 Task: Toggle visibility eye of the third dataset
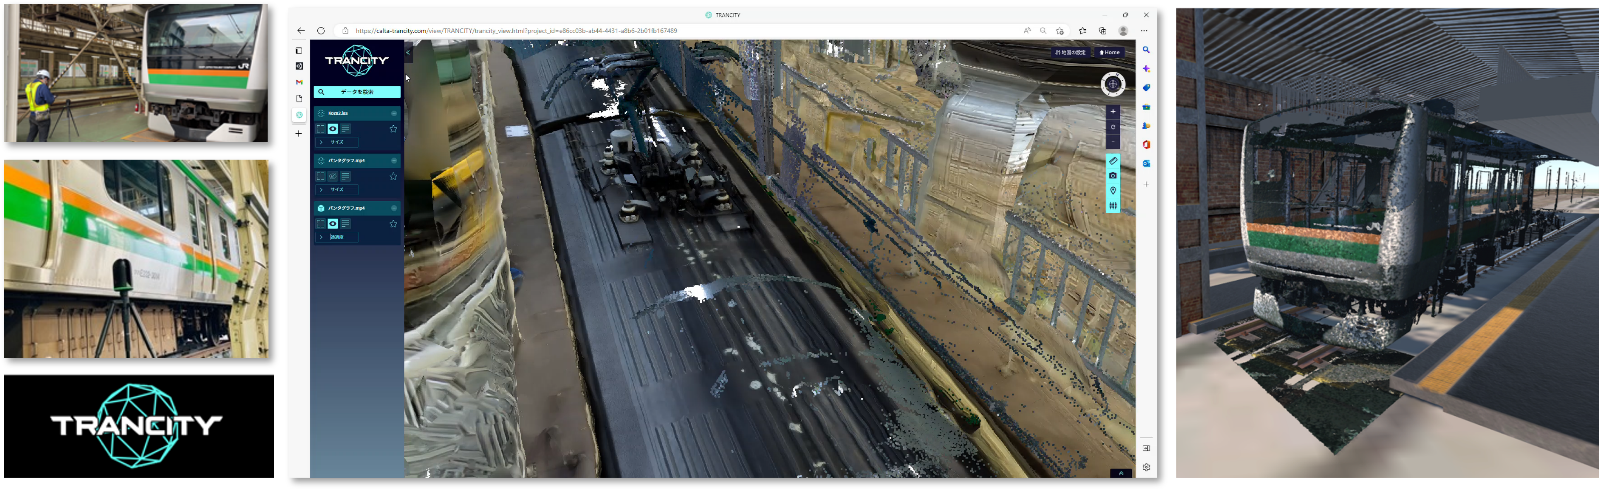pos(332,224)
